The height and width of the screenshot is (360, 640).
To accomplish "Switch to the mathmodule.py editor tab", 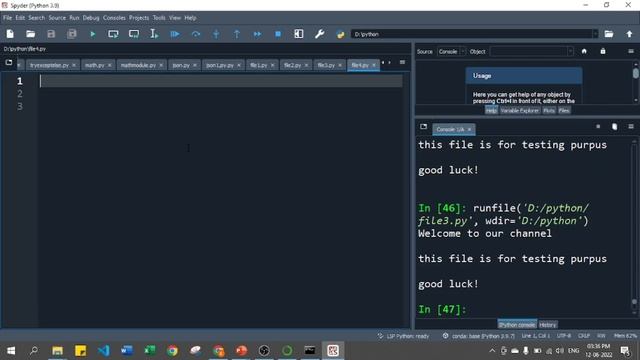I will (138, 65).
